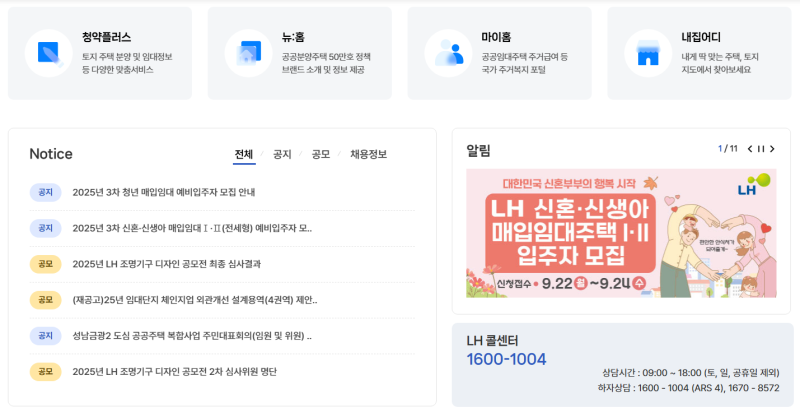The height and width of the screenshot is (417, 800).
Task: Open the 청약플러스 pencil icon
Action: point(49,53)
